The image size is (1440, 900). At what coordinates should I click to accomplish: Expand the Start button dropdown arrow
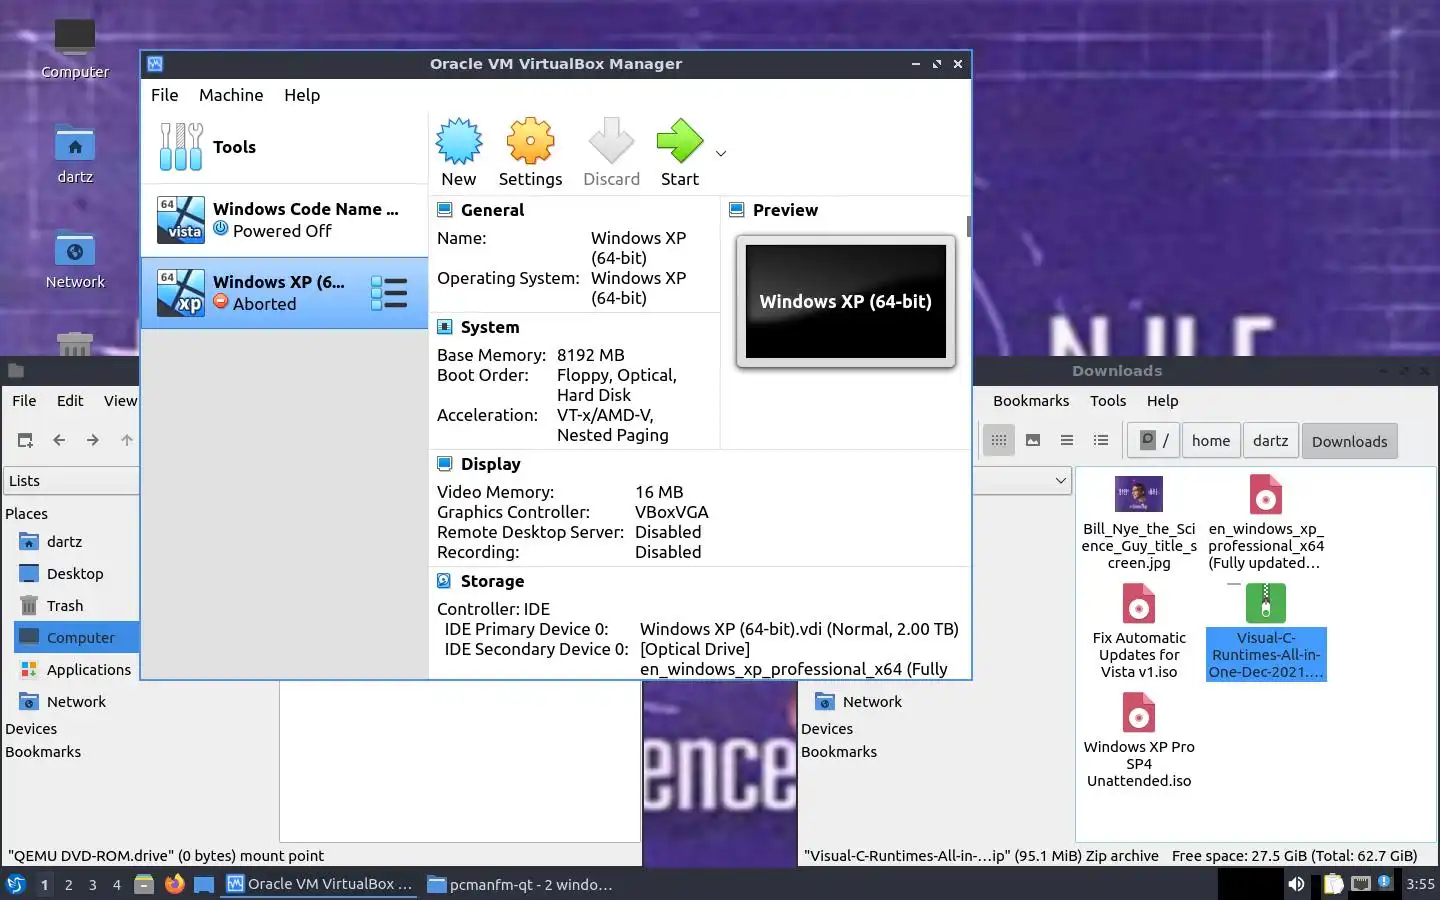click(721, 153)
